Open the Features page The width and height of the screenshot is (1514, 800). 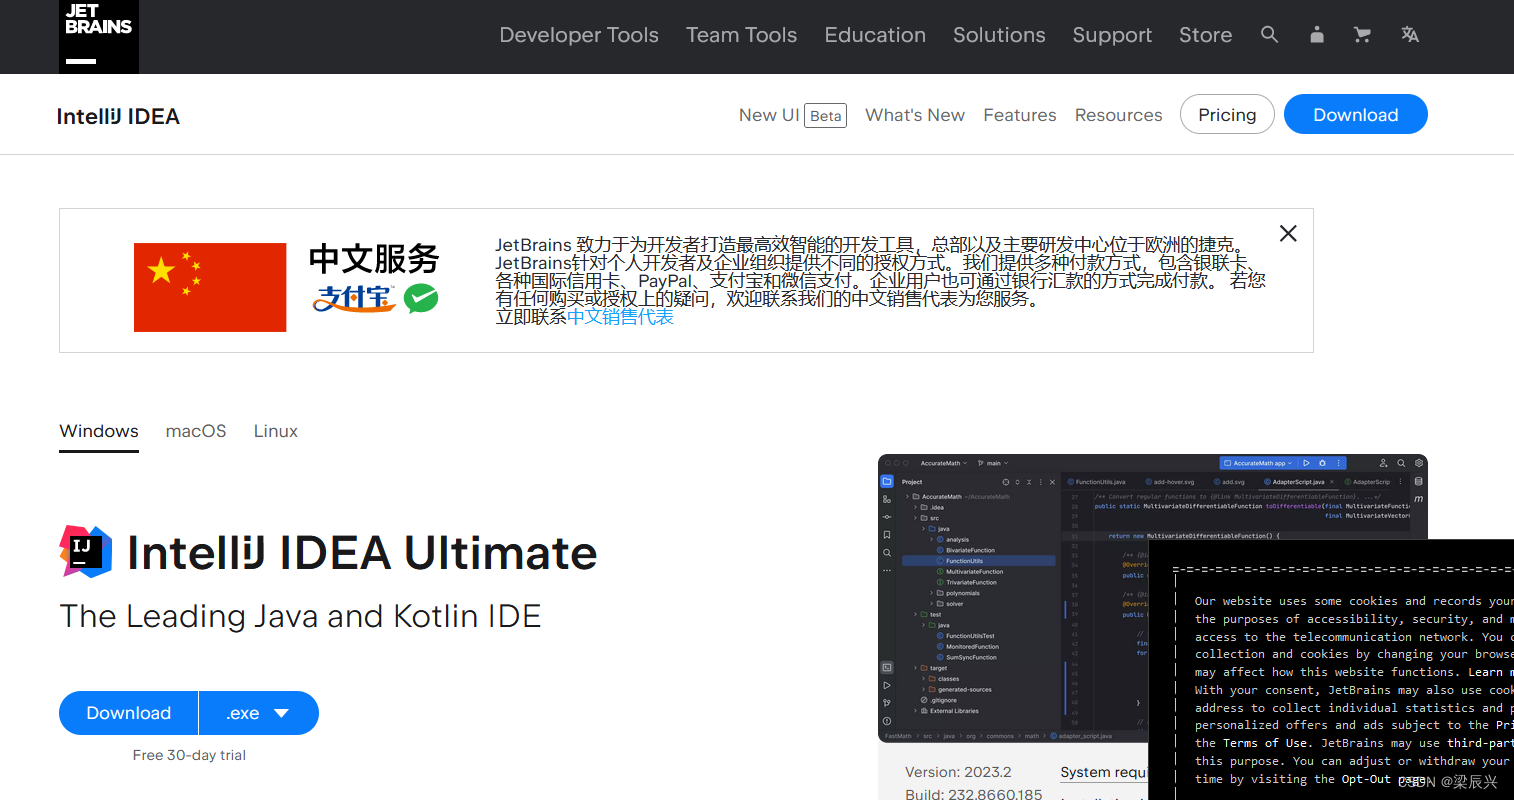pyautogui.click(x=1020, y=115)
